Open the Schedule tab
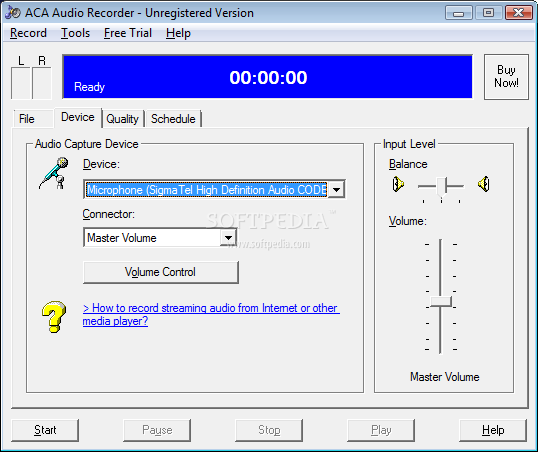Image resolution: width=538 pixels, height=452 pixels. pos(173,119)
